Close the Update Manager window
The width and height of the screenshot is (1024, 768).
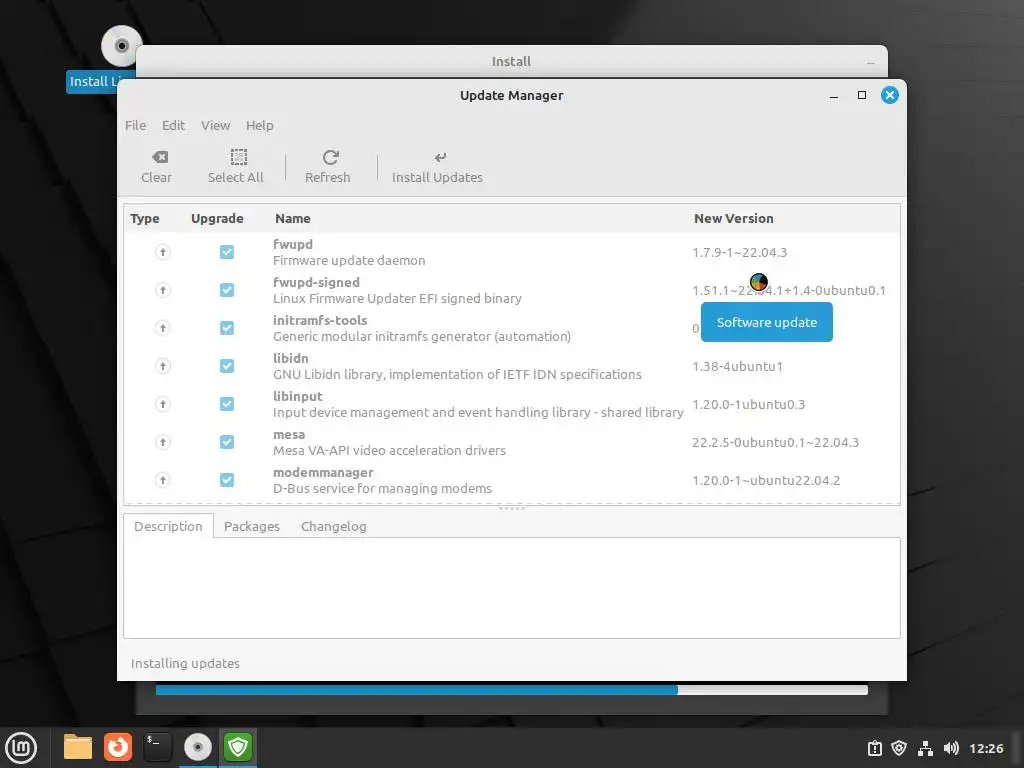point(889,95)
